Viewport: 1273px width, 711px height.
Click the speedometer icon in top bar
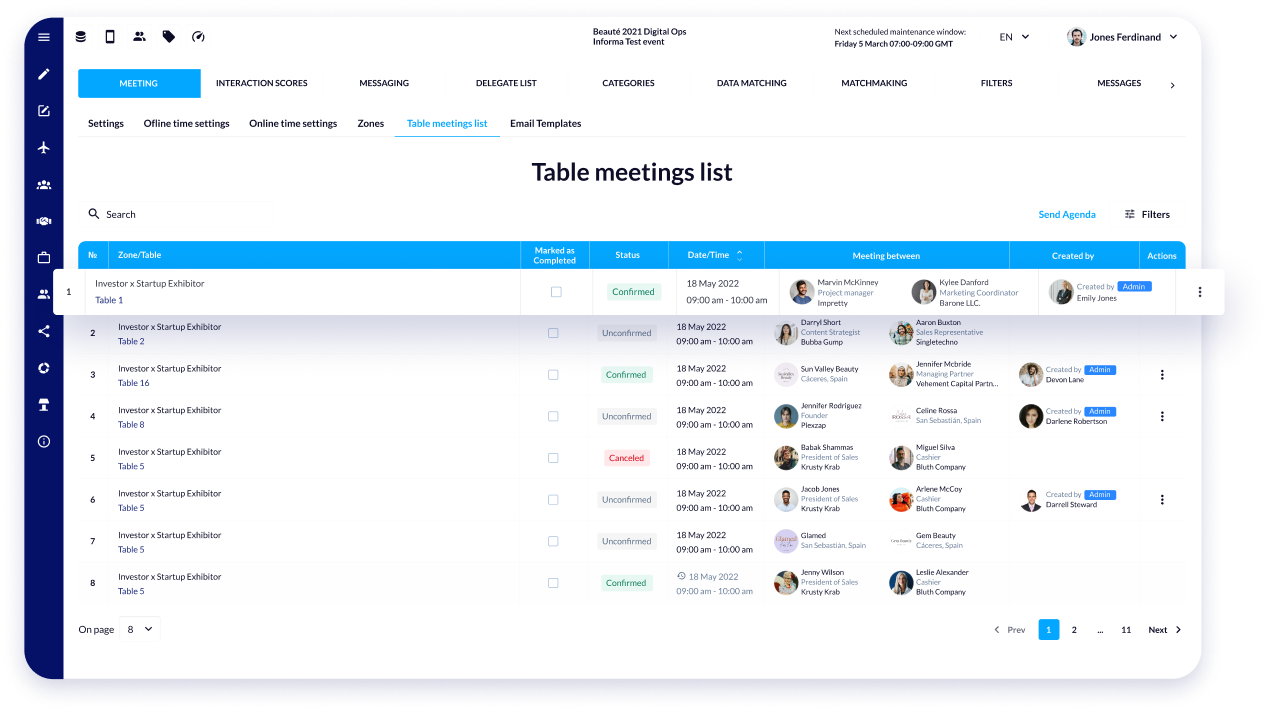[198, 37]
